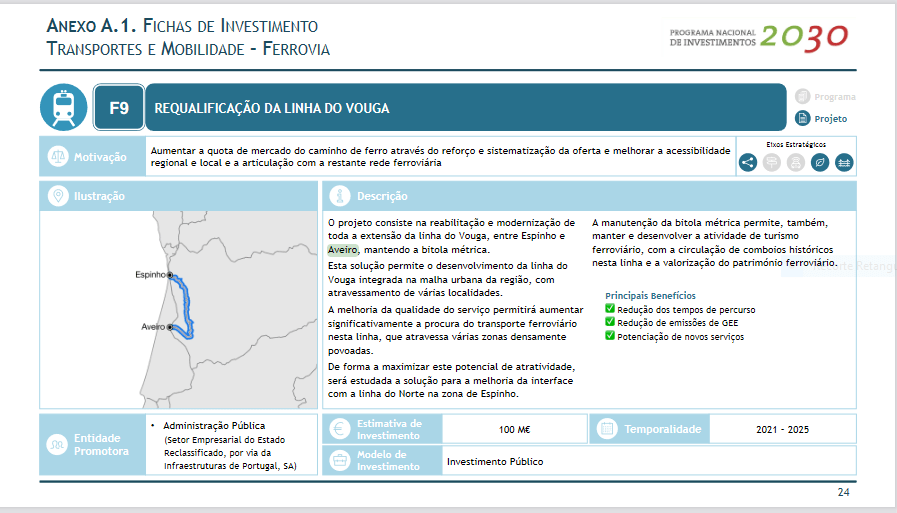Click the checkmark beside Redução dos tempos de percurso
Viewport: 897px width, 513px height.
coord(610,309)
